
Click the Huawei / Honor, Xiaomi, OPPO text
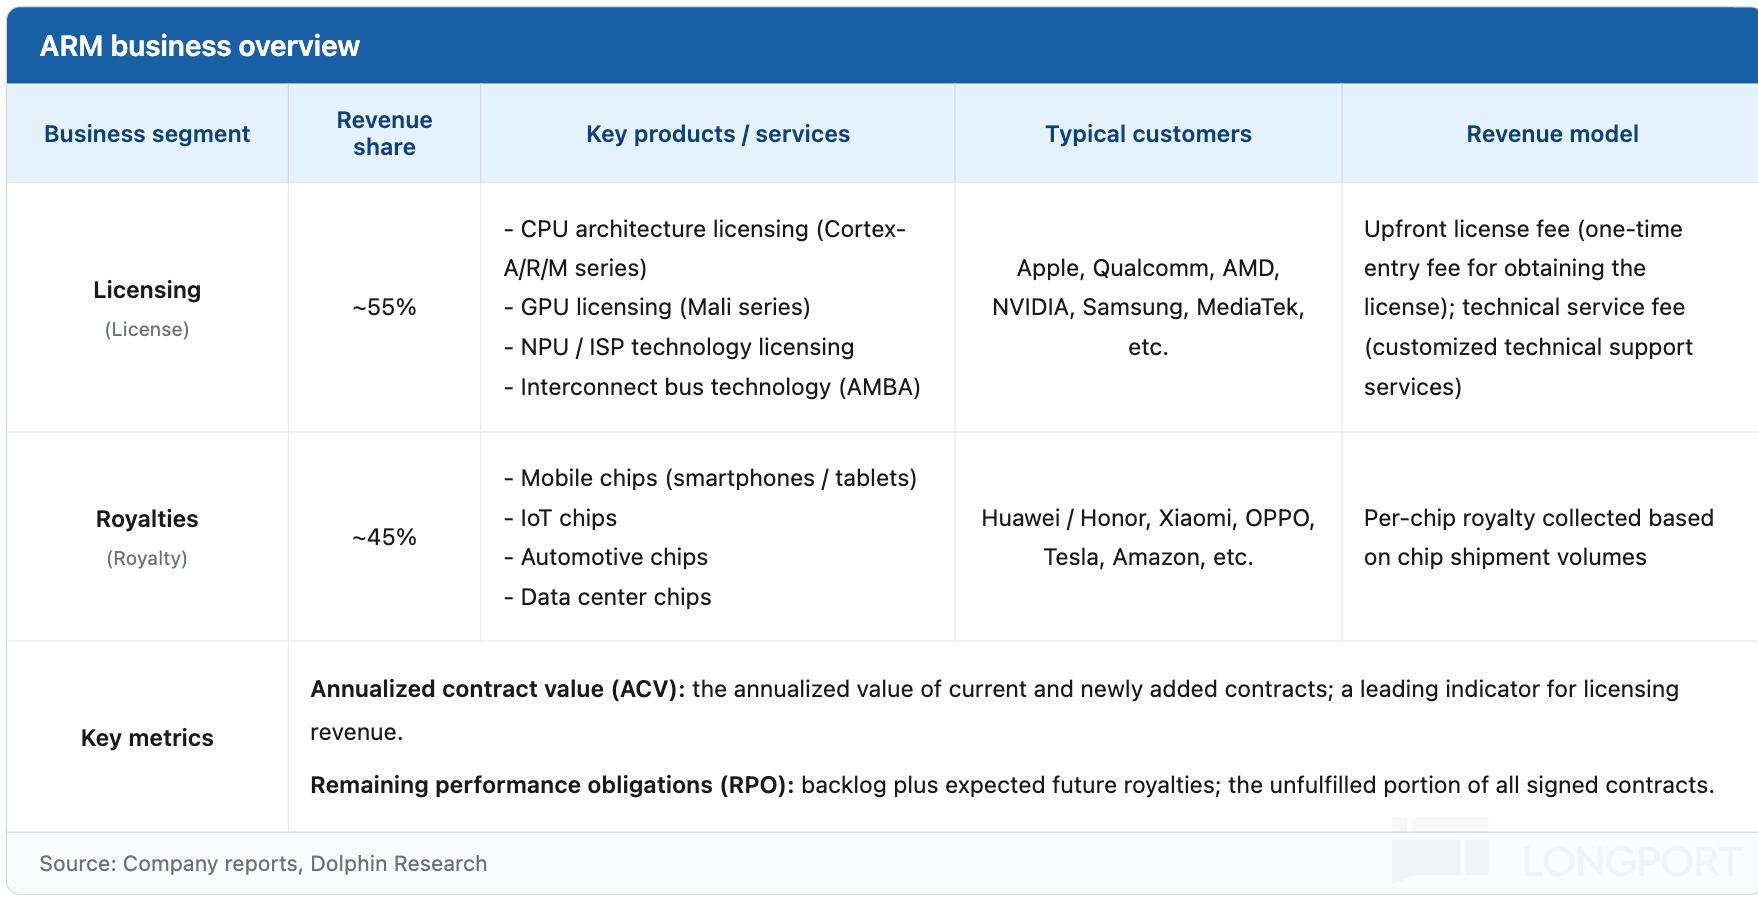(1148, 518)
